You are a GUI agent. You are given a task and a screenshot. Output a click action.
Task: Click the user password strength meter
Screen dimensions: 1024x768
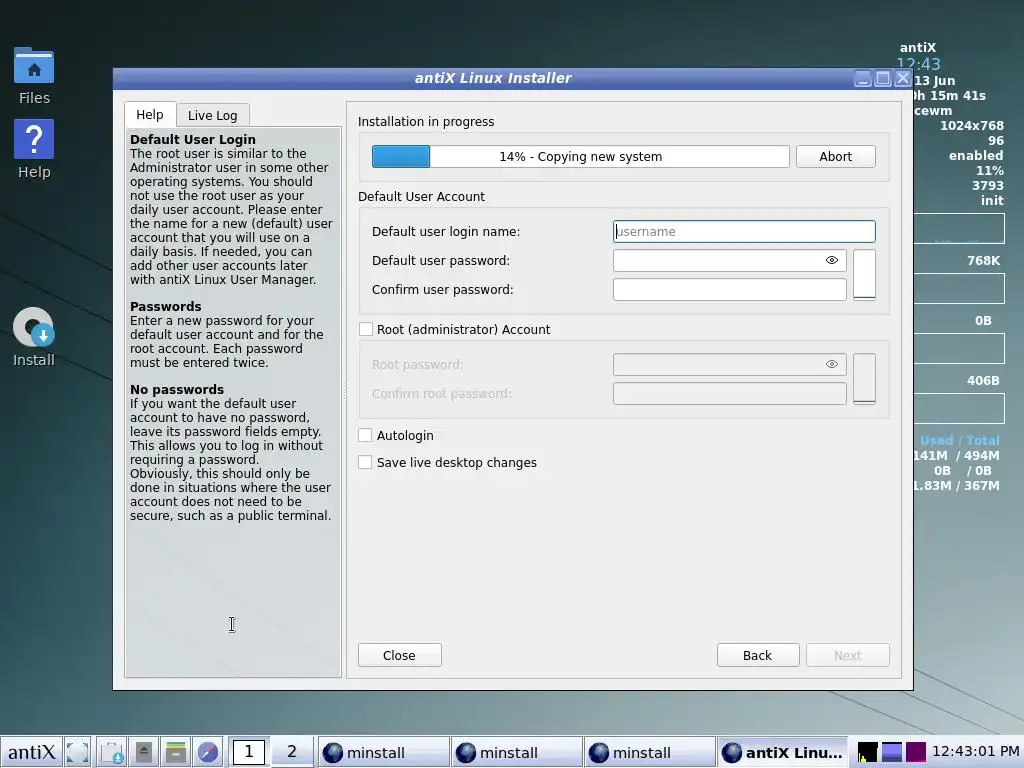click(x=864, y=274)
